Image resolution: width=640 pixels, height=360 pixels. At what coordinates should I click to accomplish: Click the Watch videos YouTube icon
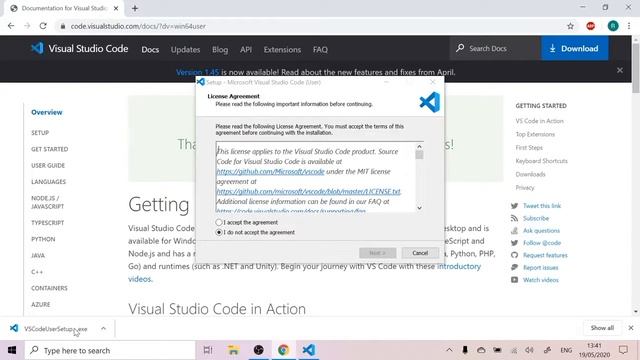coord(514,280)
